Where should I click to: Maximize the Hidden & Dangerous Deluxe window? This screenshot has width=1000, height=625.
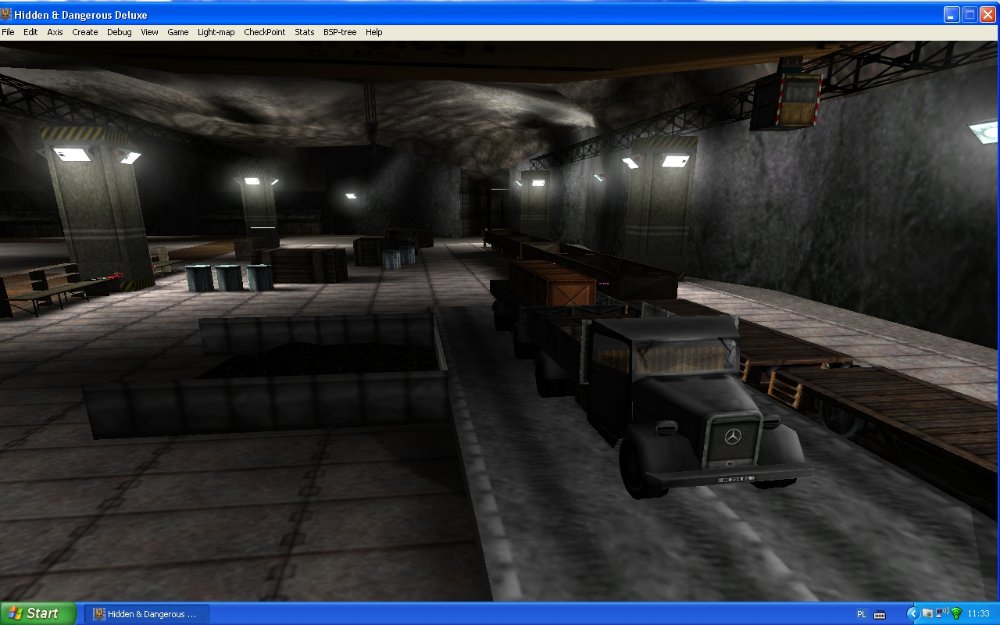(x=969, y=15)
